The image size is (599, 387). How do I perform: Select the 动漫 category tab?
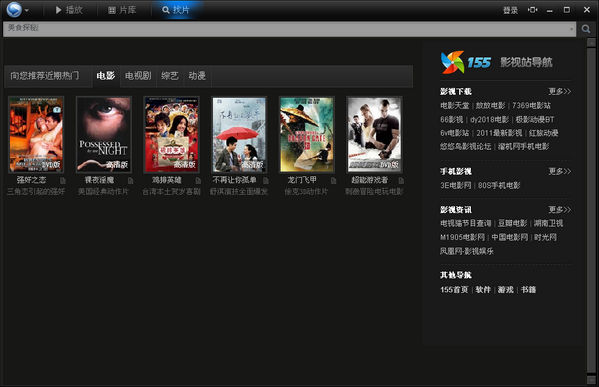[197, 76]
